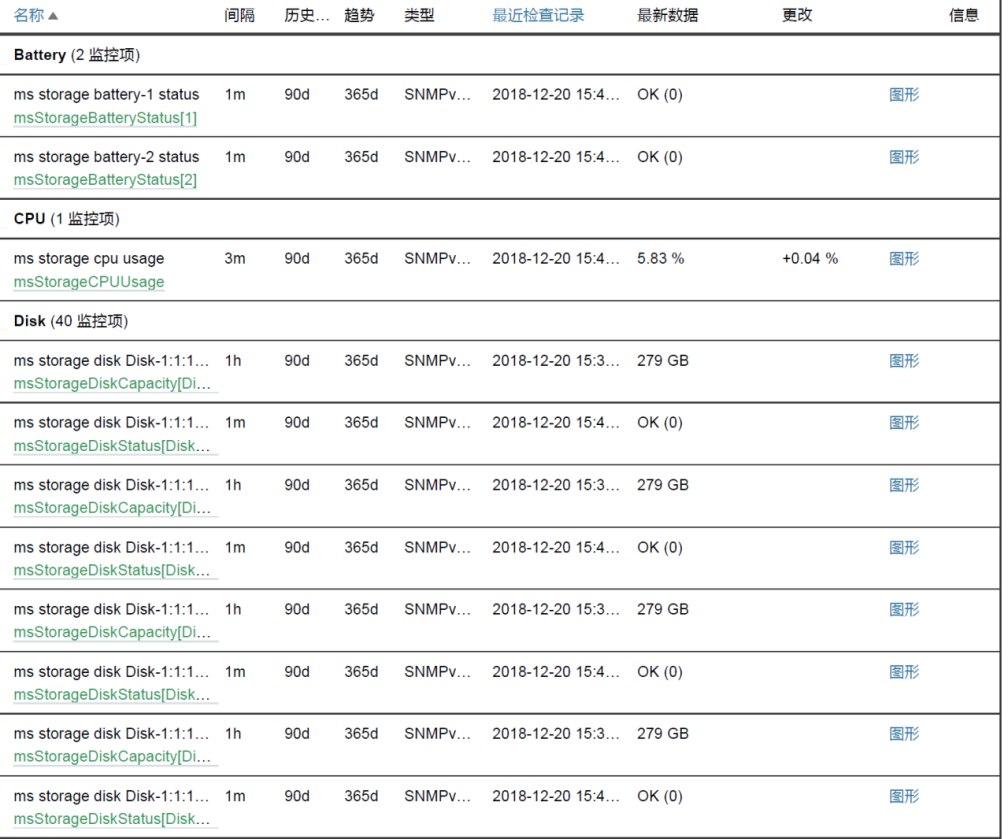Image resolution: width=1008 pixels, height=839 pixels.
Task: Click the 1m interval in battery-2 row
Action: click(235, 157)
